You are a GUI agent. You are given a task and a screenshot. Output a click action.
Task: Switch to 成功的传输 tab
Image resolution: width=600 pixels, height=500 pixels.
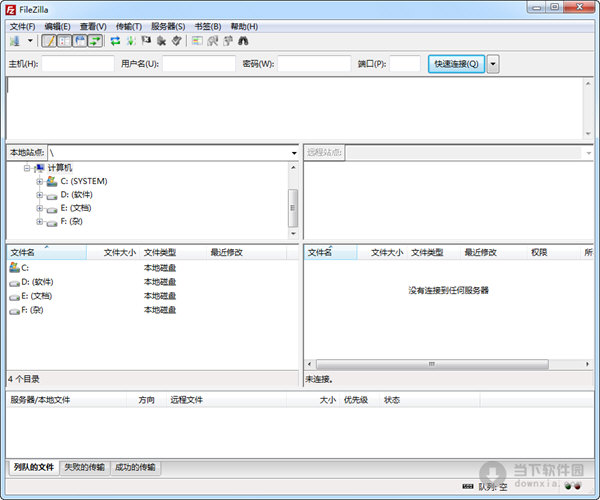(x=135, y=467)
